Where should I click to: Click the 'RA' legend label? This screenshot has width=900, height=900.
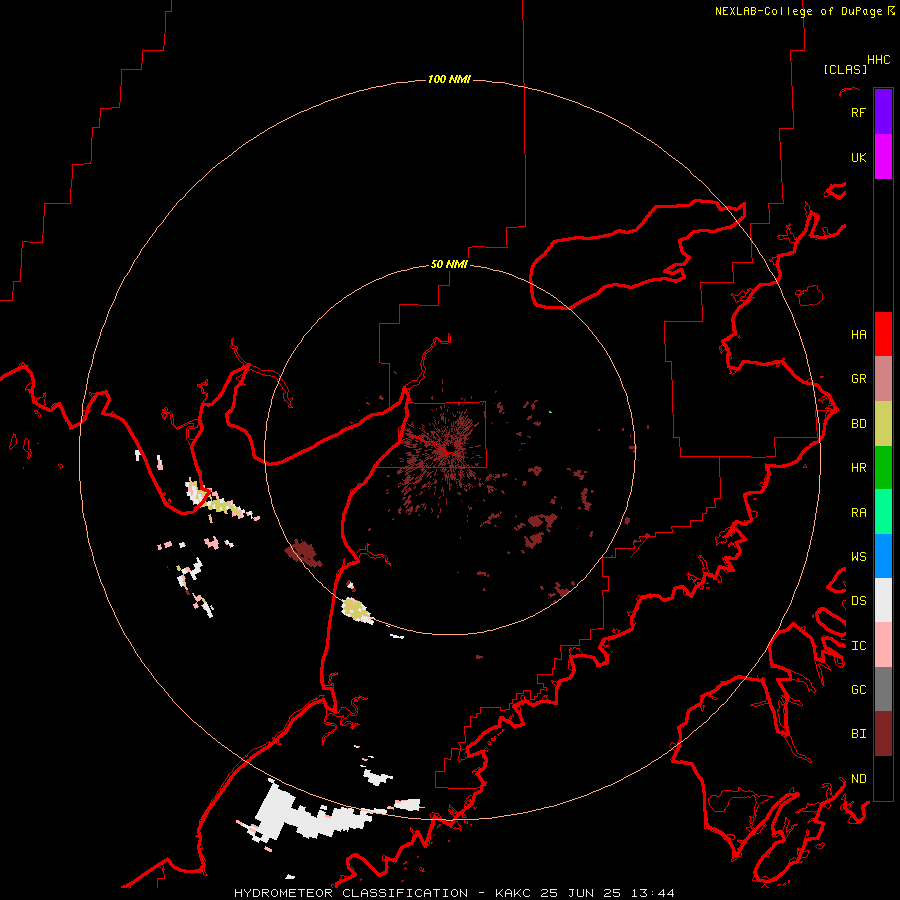pos(858,512)
